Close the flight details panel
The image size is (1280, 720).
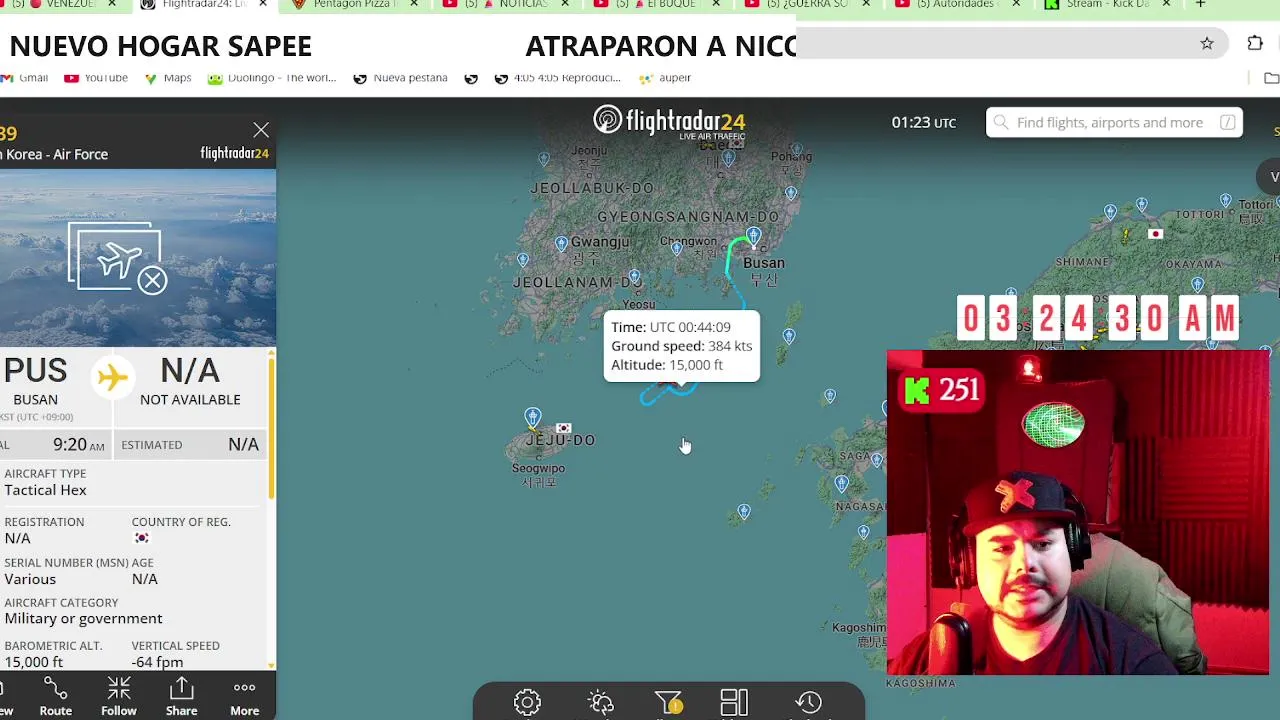(261, 130)
